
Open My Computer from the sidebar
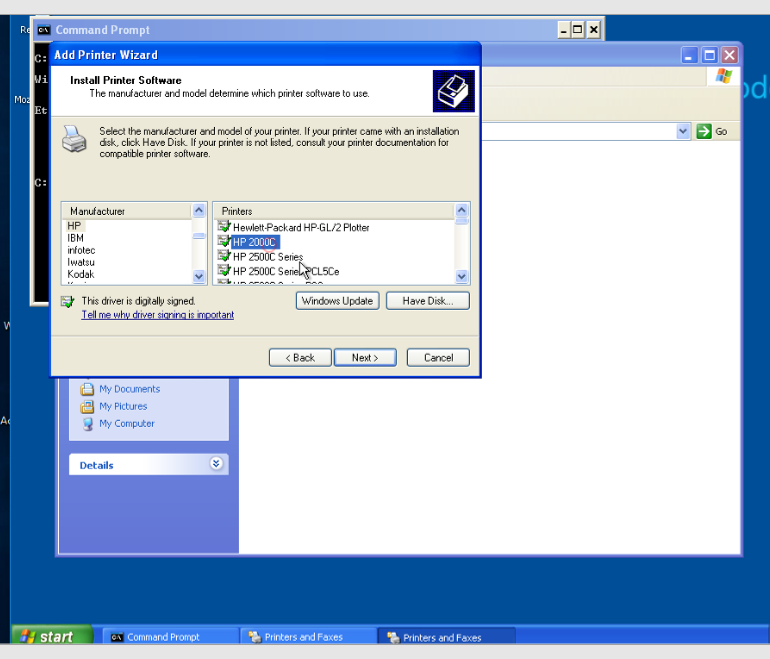(126, 423)
